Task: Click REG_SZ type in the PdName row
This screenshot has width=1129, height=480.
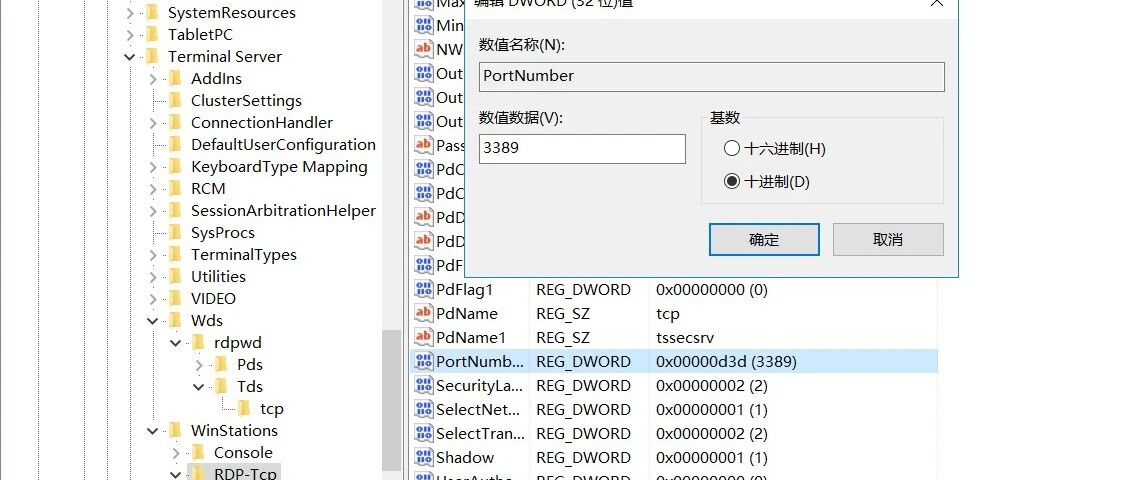Action: (x=563, y=314)
